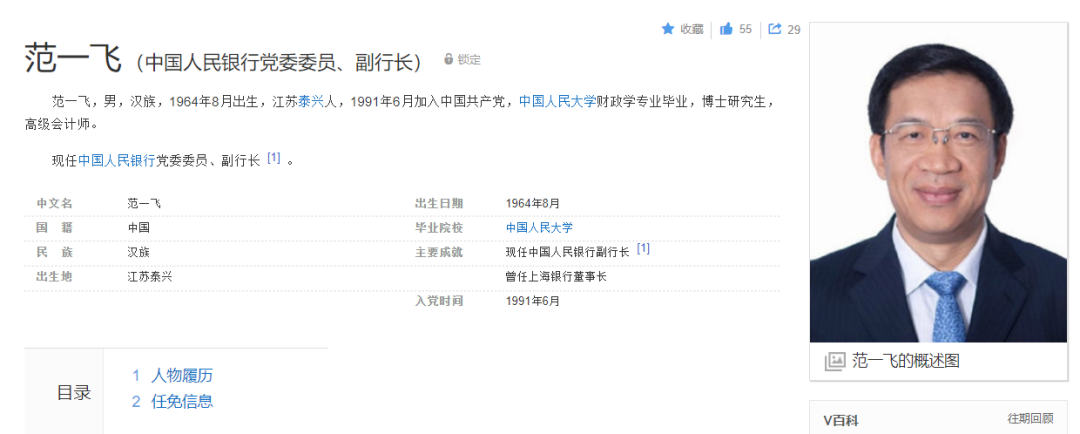Viewport: 1080px width, 434px height.
Task: Click the 主要成就 field label
Action: [439, 252]
